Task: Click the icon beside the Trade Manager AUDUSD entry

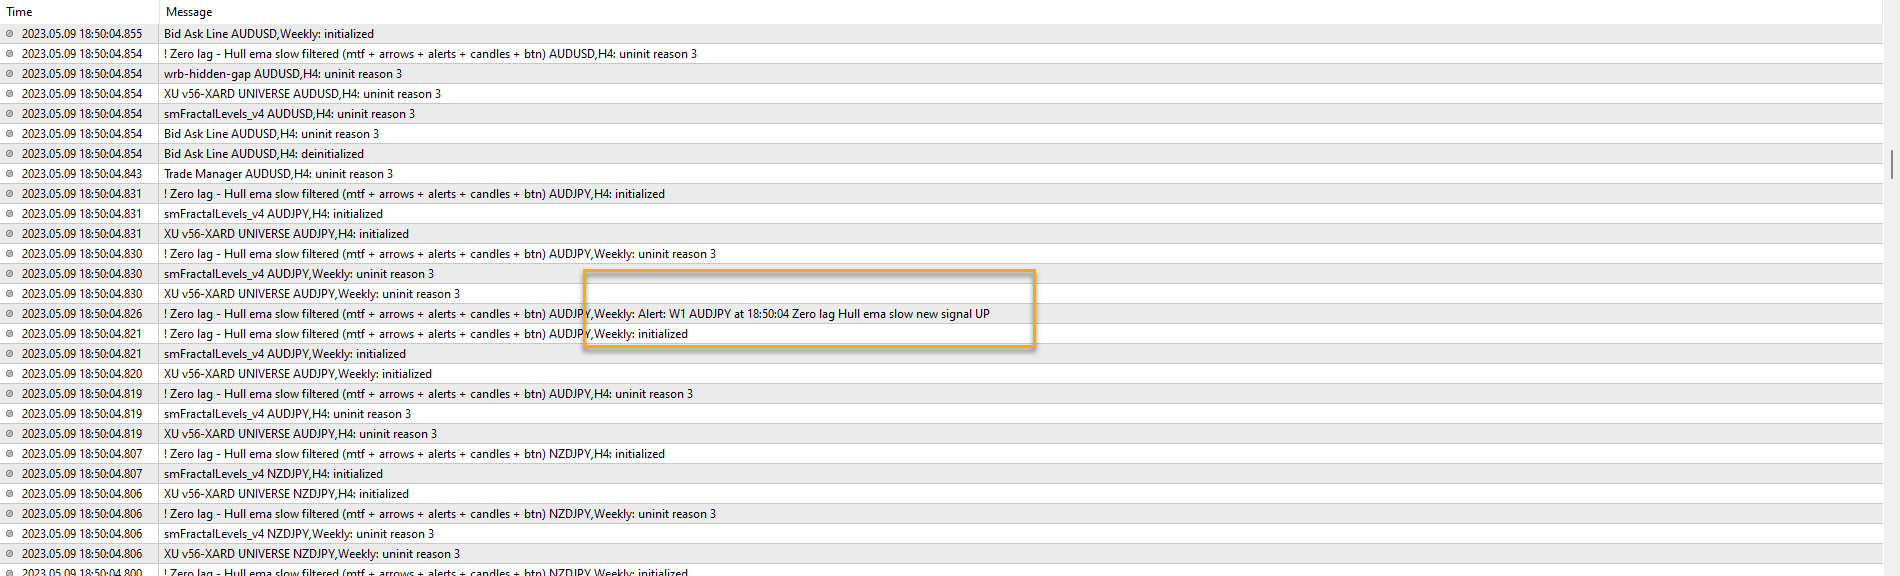Action: coord(10,174)
